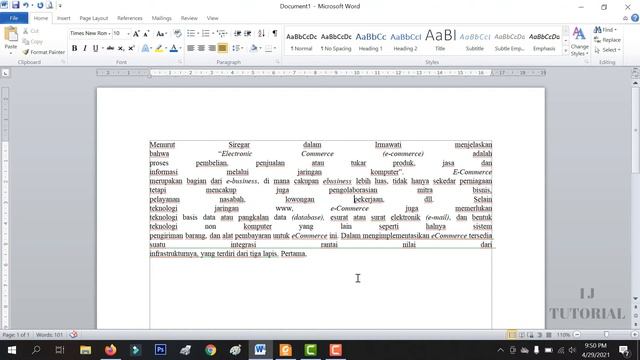
Task: Switch to the Page Layout tab
Action: [94, 18]
